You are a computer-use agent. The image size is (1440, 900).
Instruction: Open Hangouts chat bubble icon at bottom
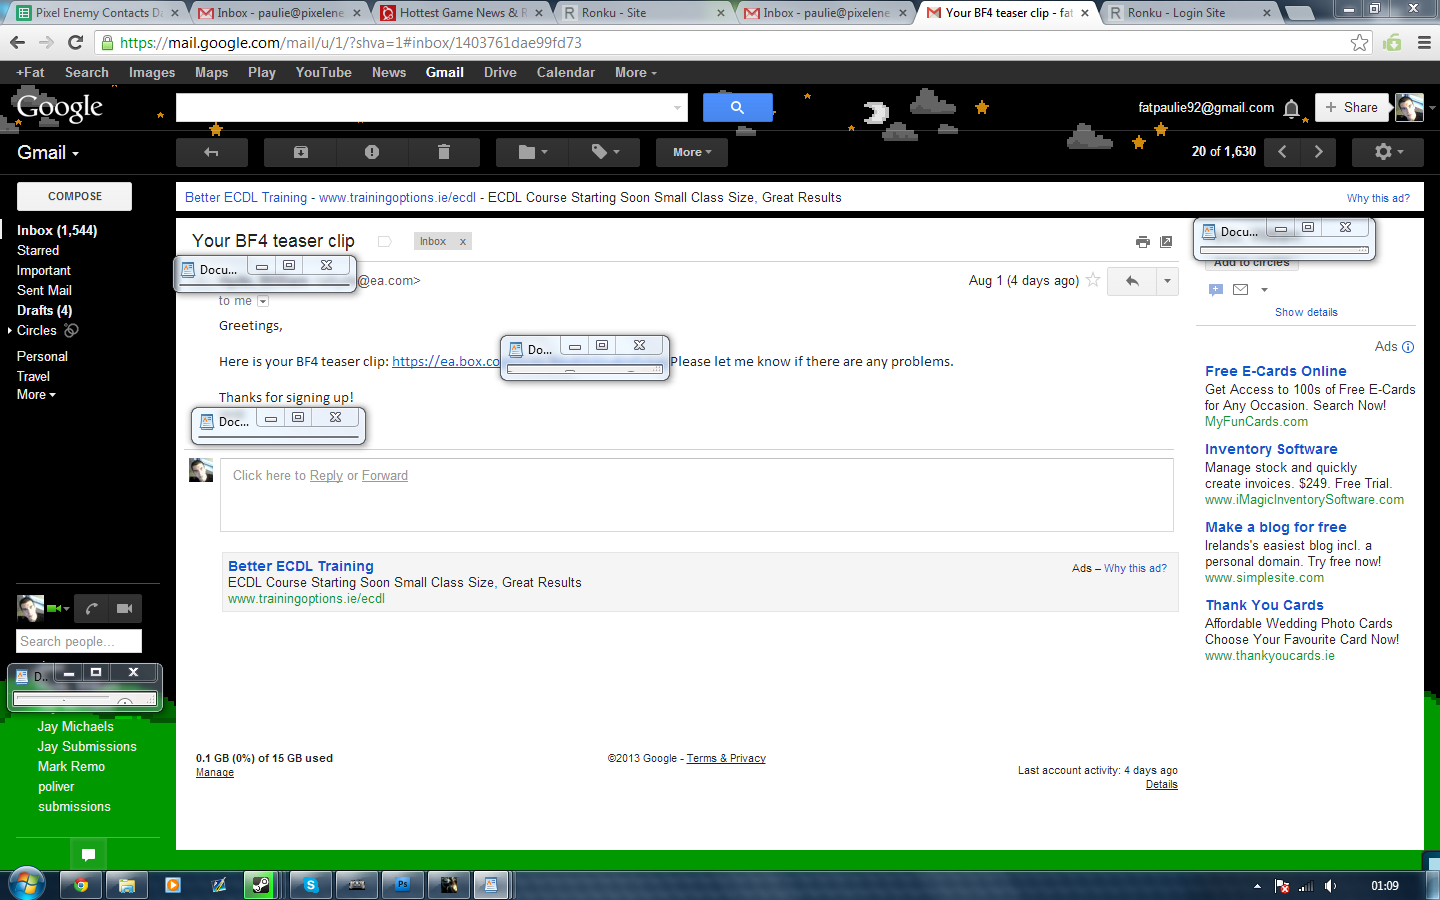click(x=88, y=854)
